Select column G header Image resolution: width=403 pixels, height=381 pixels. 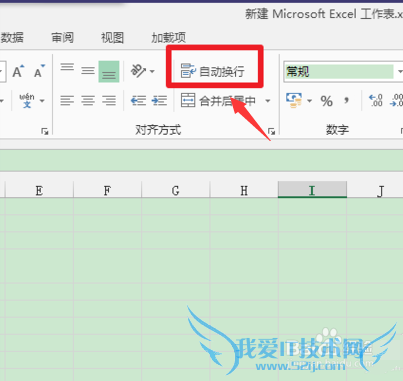[176, 190]
